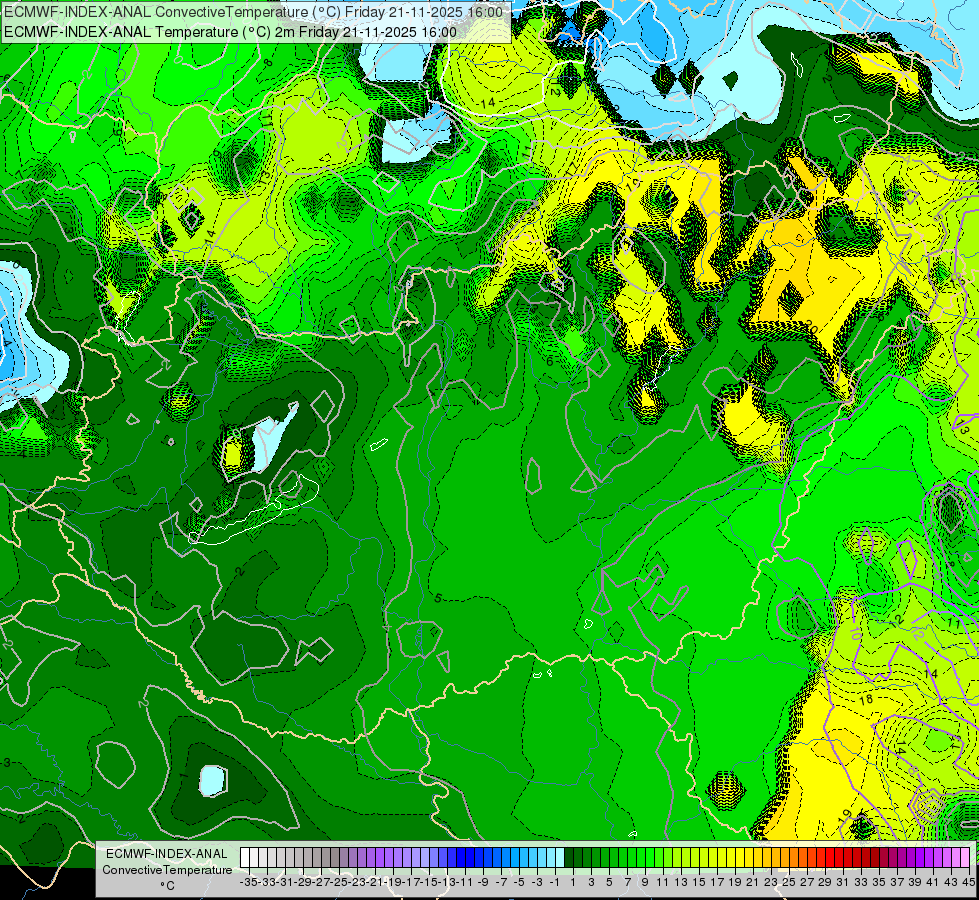Image resolution: width=979 pixels, height=900 pixels.
Task: Click the white-outlined elongated lake shape
Action: tap(255, 511)
